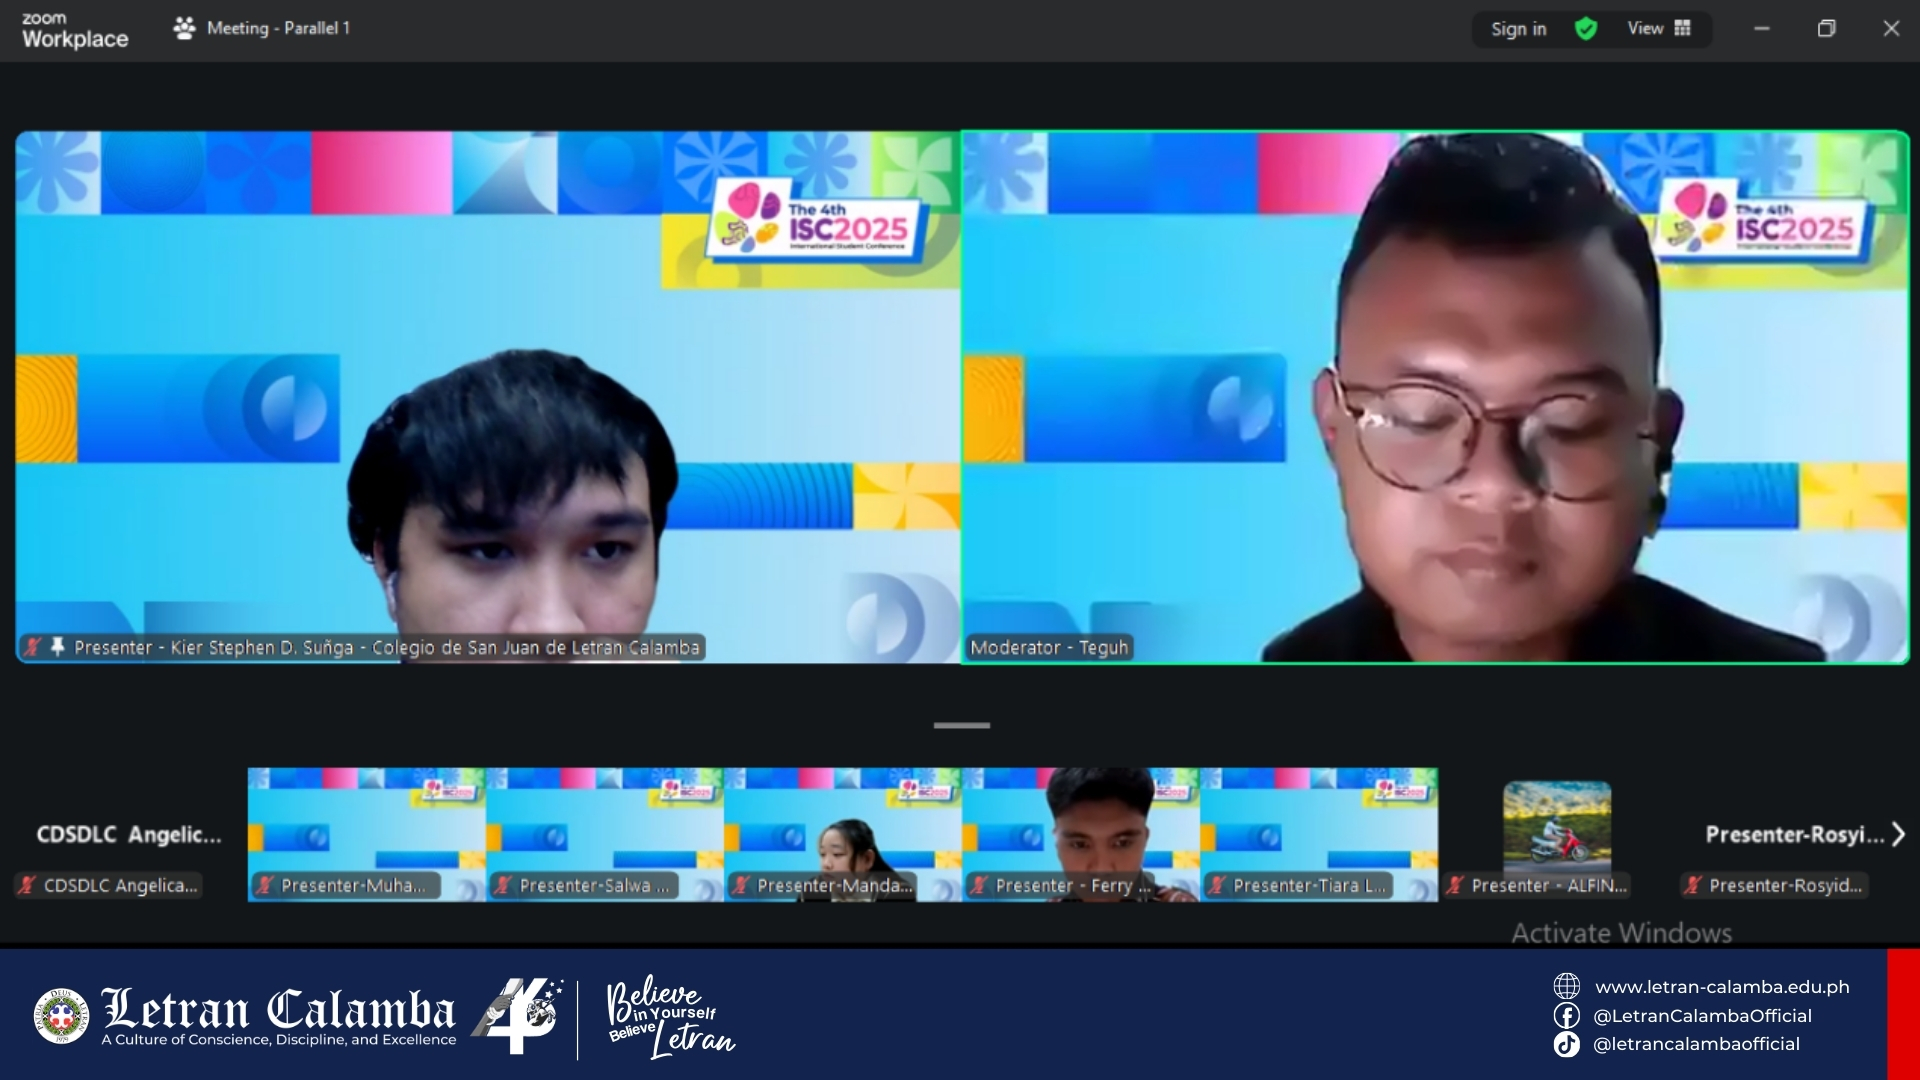Click the muted mic icon beside Presenter - ALFIN

(x=1456, y=885)
